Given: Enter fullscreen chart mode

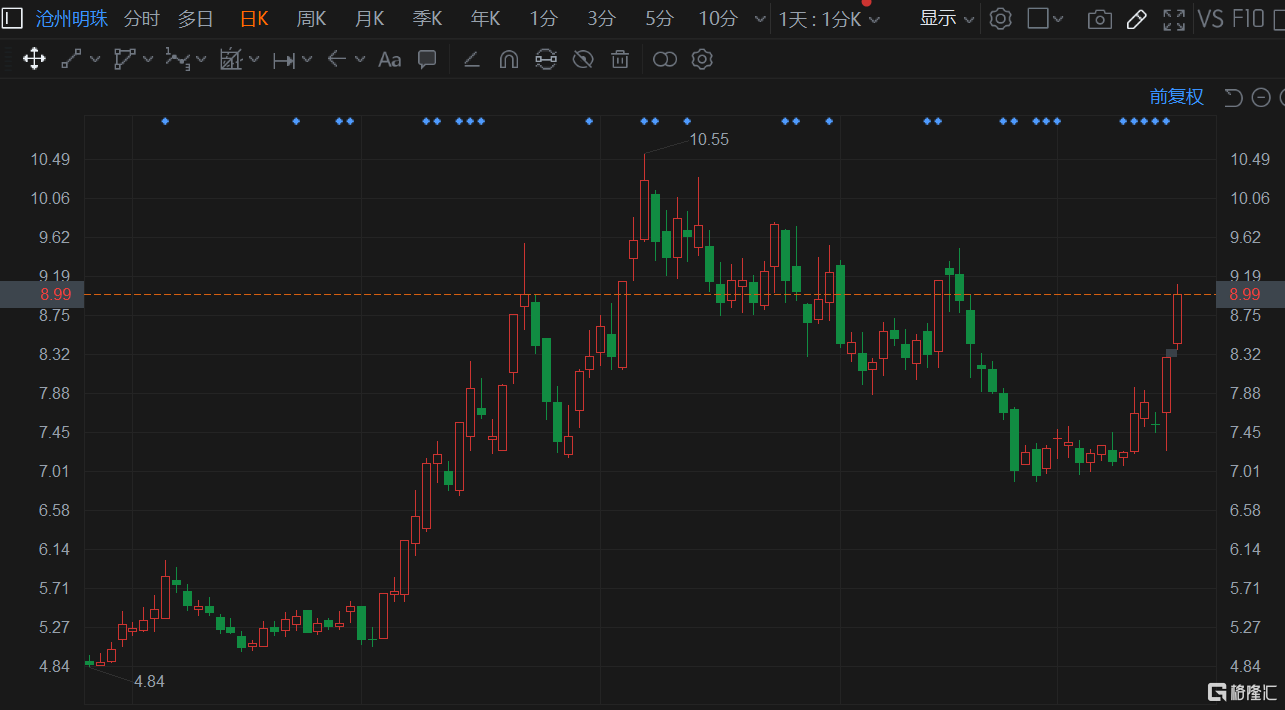Looking at the screenshot, I should [x=1174, y=18].
